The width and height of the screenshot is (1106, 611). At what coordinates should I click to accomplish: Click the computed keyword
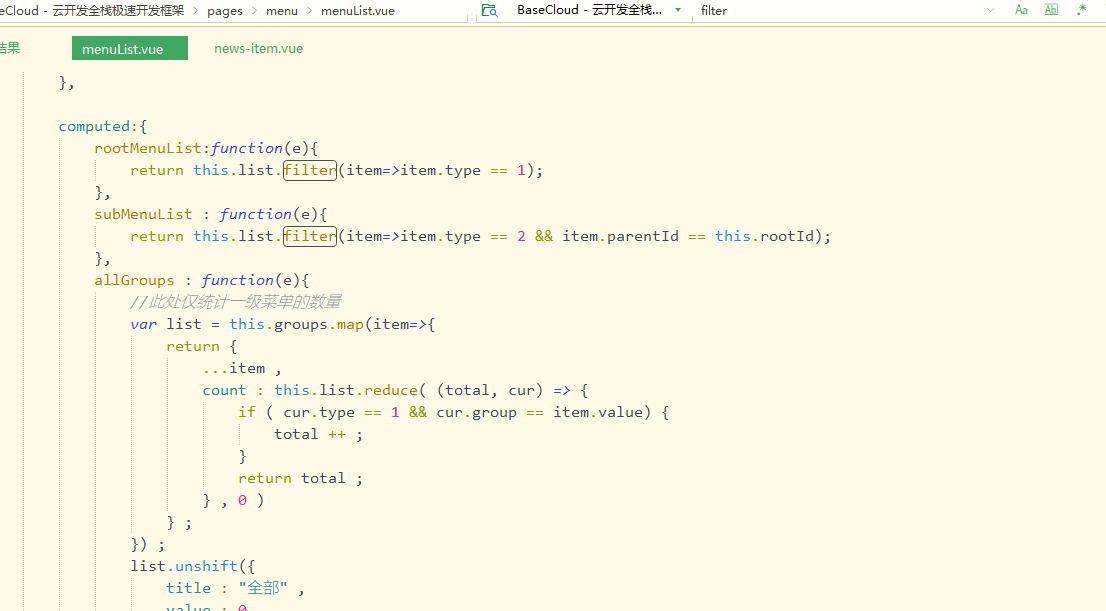coord(95,126)
